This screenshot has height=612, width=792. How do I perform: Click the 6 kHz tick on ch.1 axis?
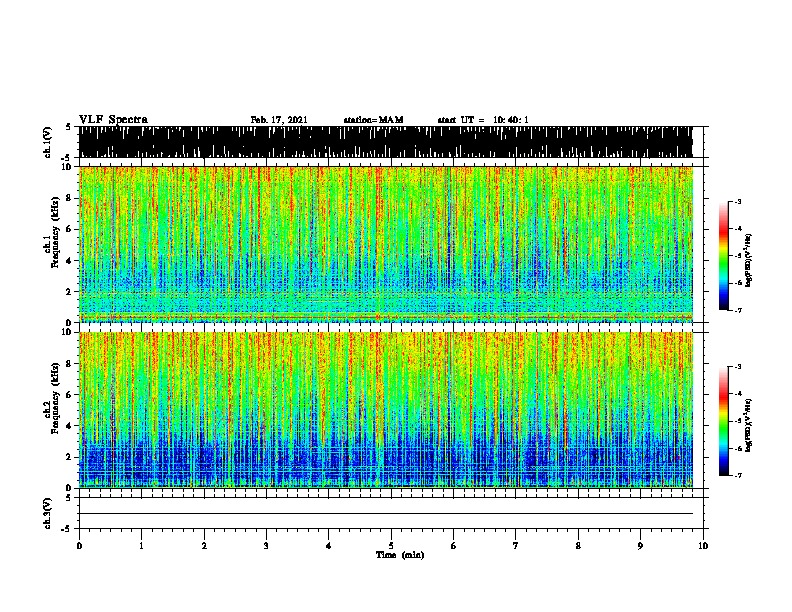click(69, 229)
